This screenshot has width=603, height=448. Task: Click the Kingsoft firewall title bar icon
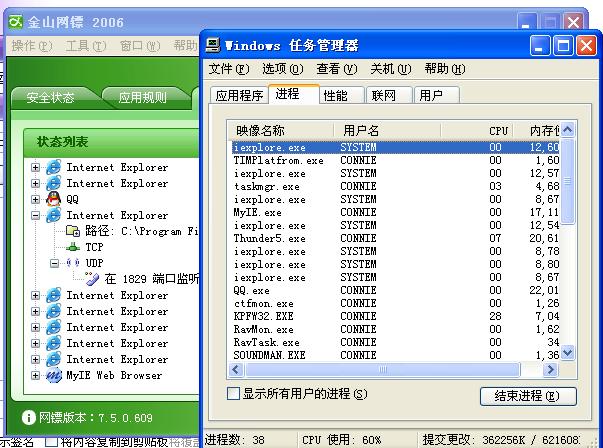pyautogui.click(x=16, y=22)
